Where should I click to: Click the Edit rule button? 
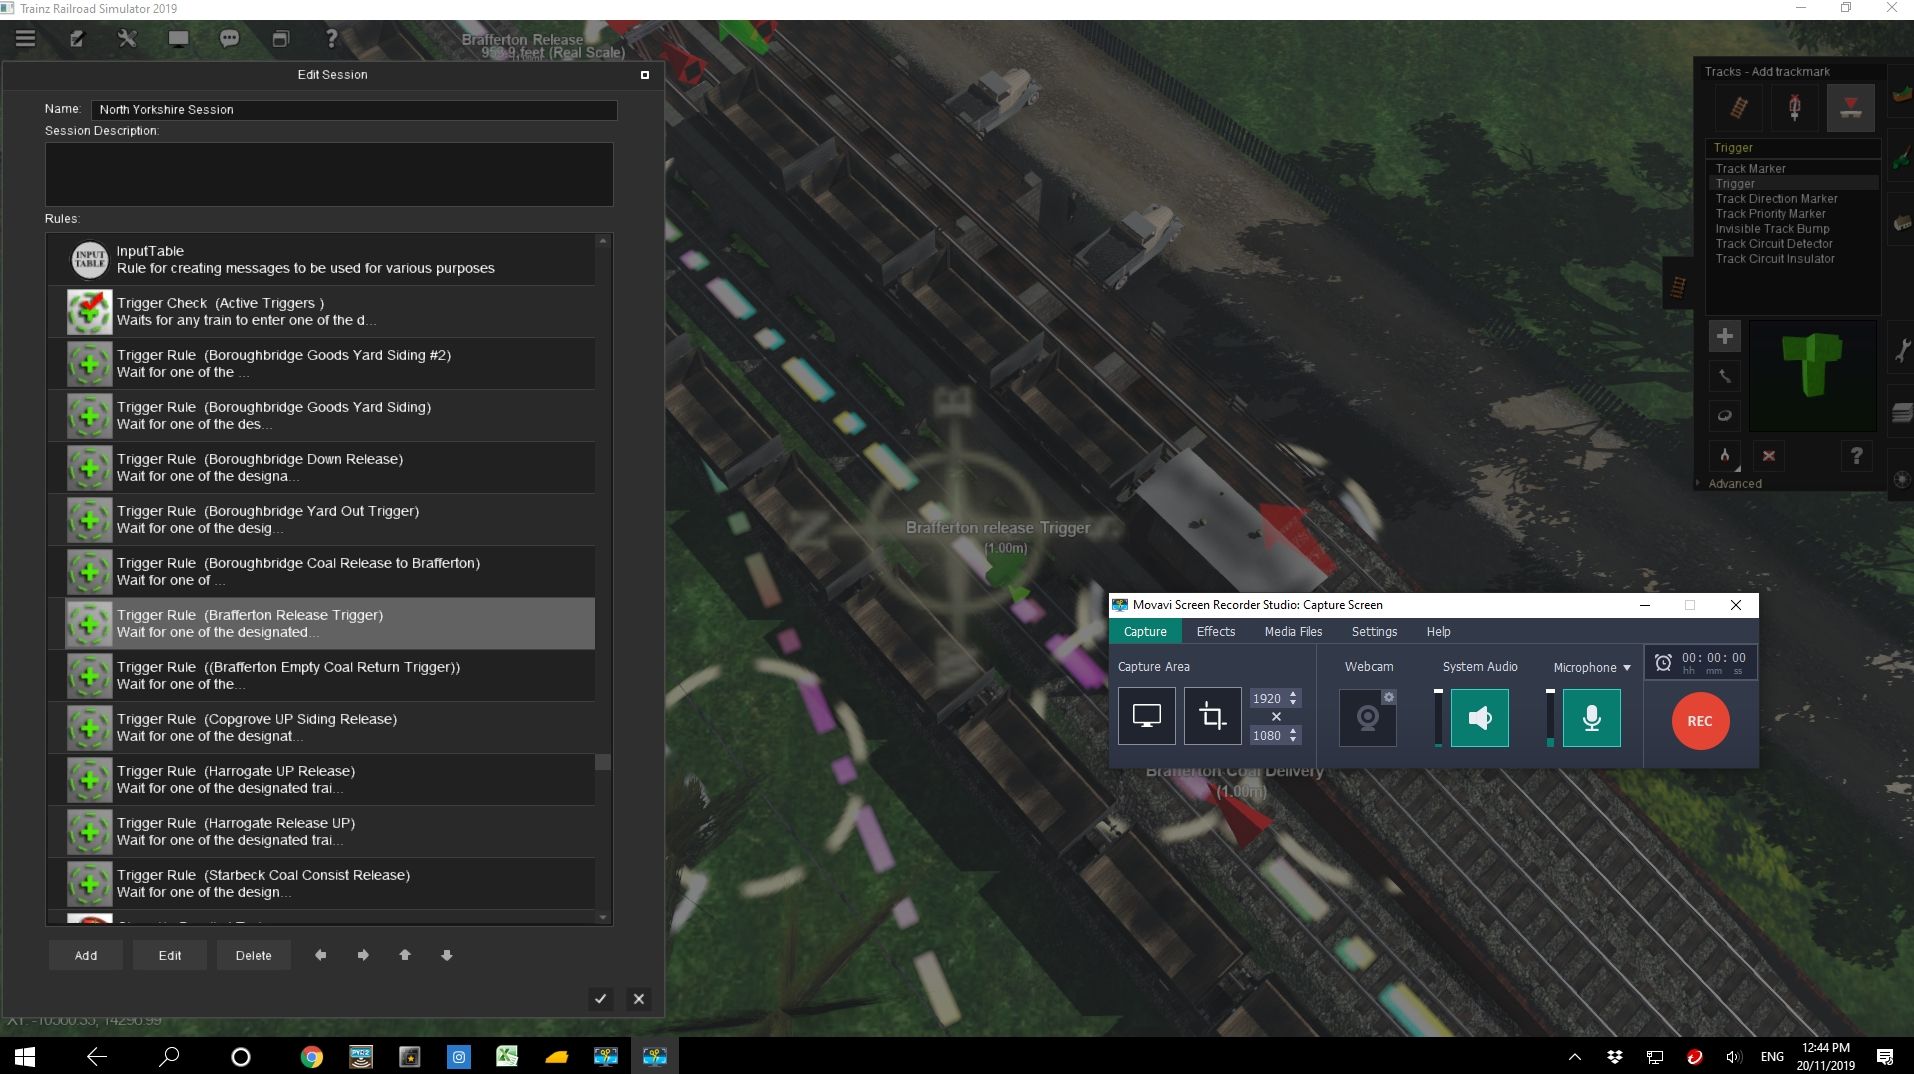[x=170, y=956]
